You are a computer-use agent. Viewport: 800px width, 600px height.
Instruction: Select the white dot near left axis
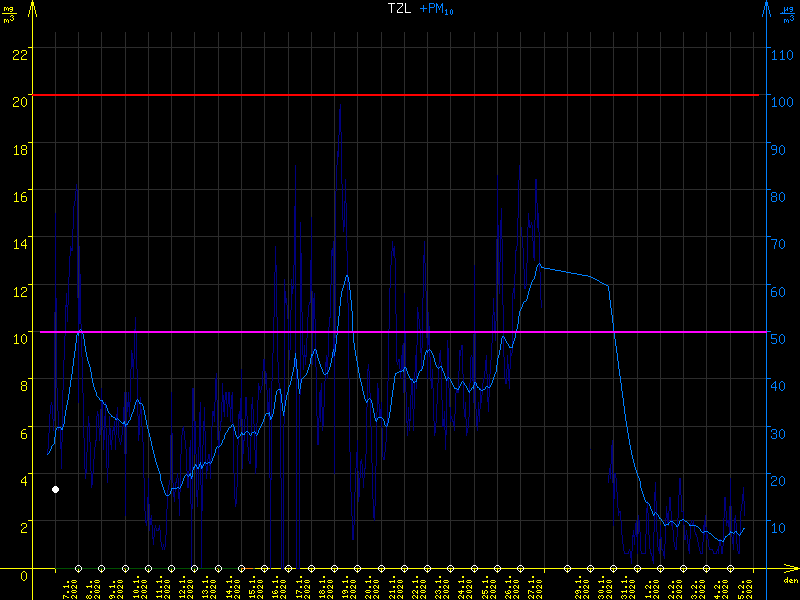click(x=55, y=489)
